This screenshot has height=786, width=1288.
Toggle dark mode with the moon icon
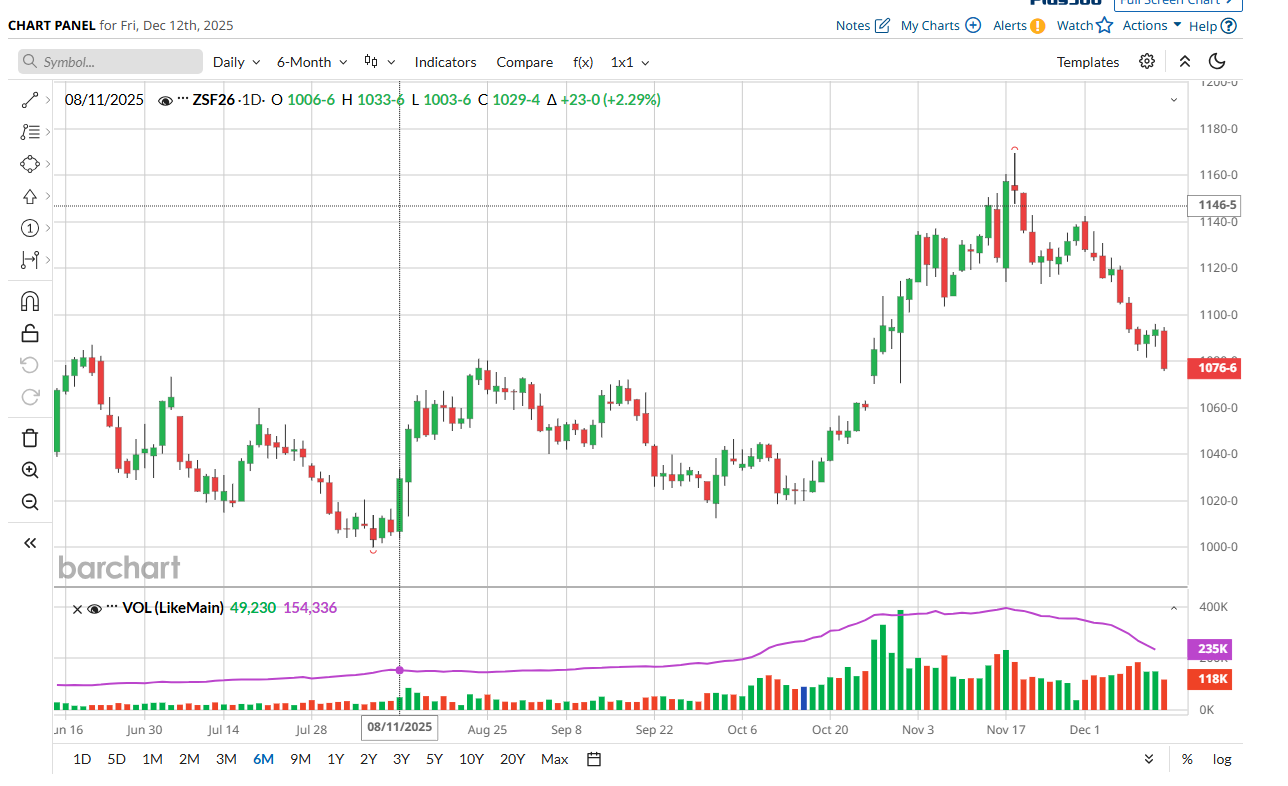click(x=1217, y=62)
